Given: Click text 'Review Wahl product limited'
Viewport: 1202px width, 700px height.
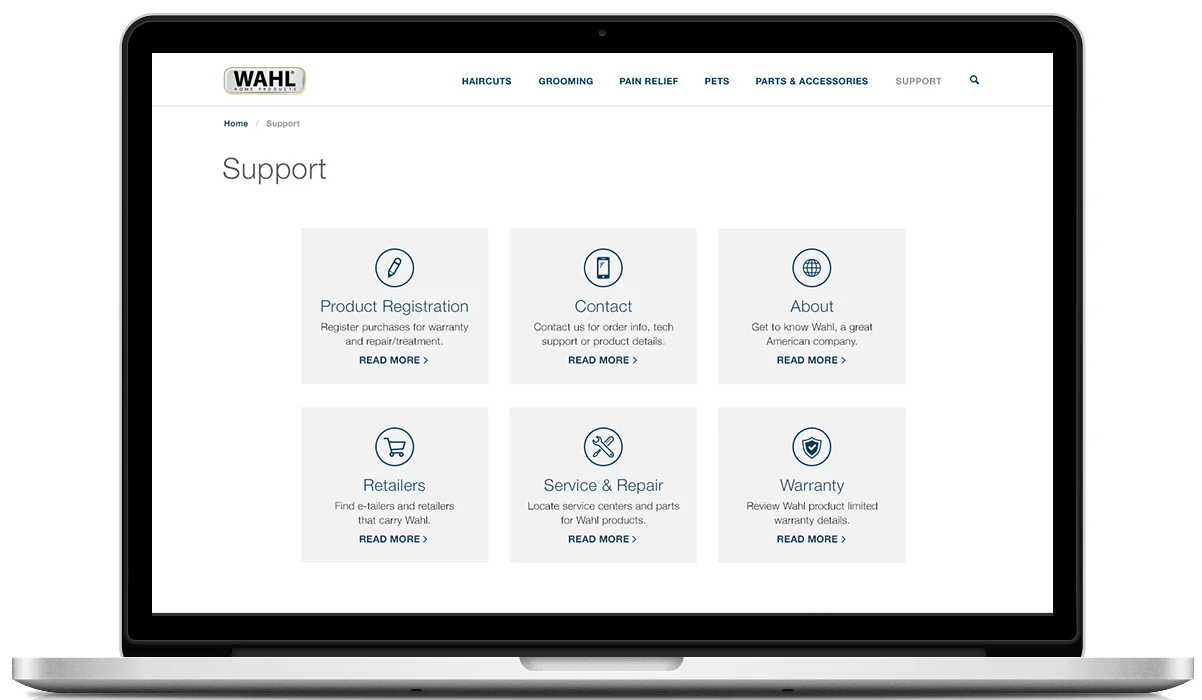Looking at the screenshot, I should pos(812,506).
